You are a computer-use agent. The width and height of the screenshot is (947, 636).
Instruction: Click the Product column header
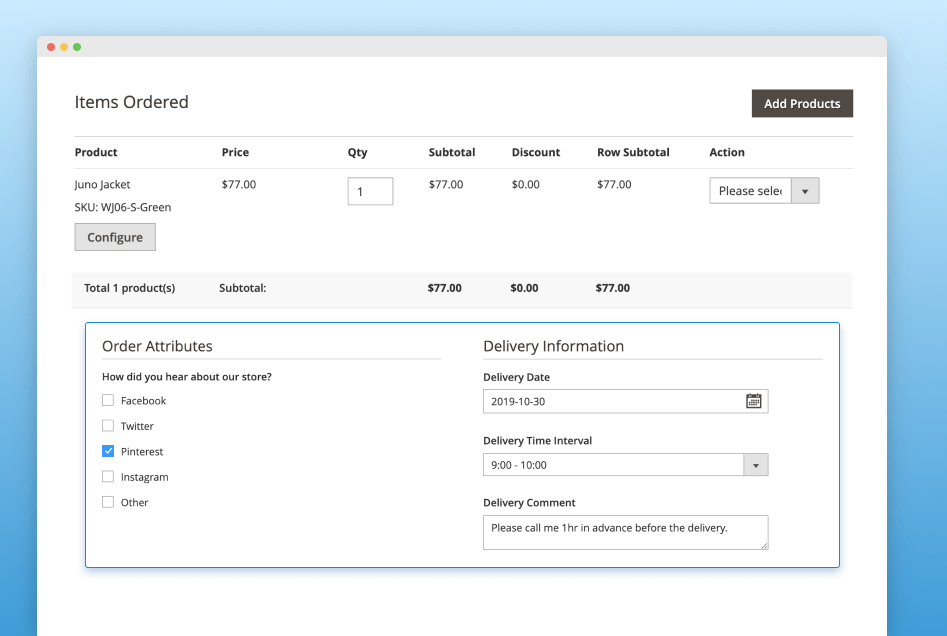pos(96,152)
